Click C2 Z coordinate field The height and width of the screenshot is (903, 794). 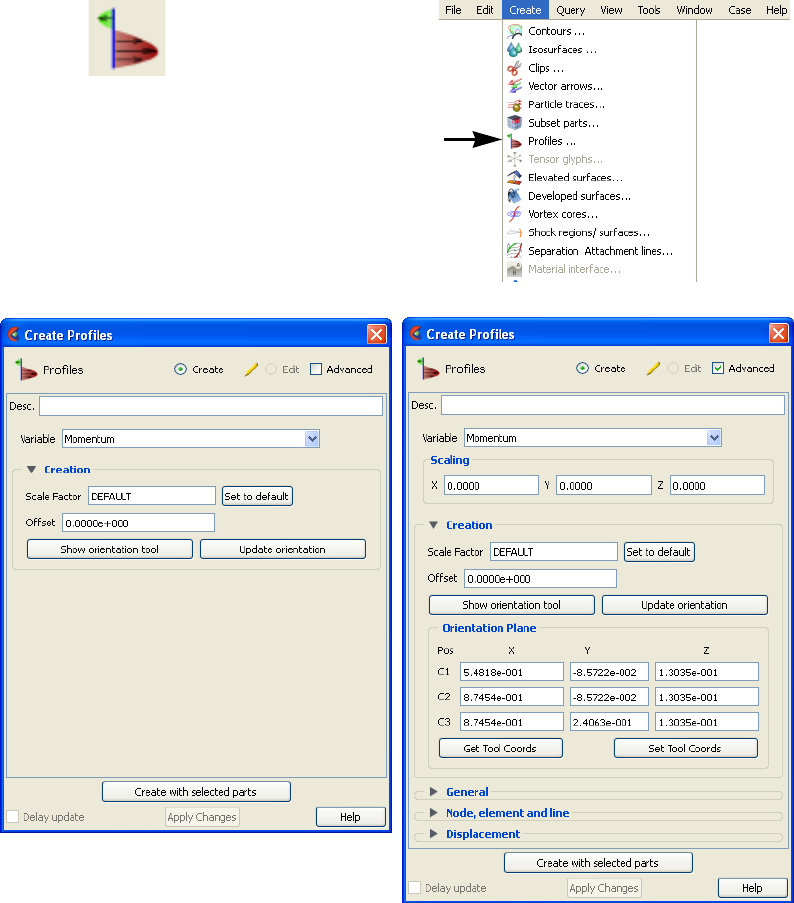[x=706, y=697]
